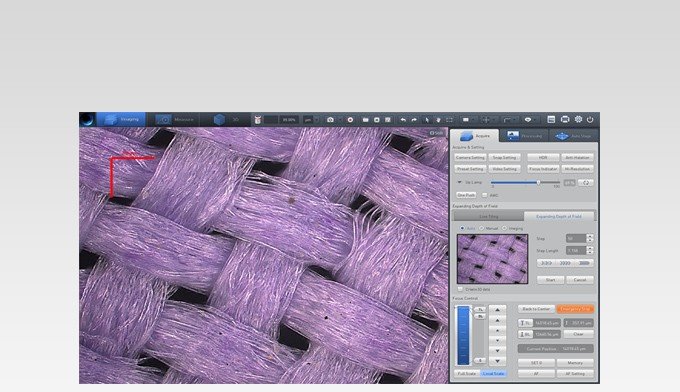Click the TL top limit icon button
Screen dimensions: 680x392
525,323
